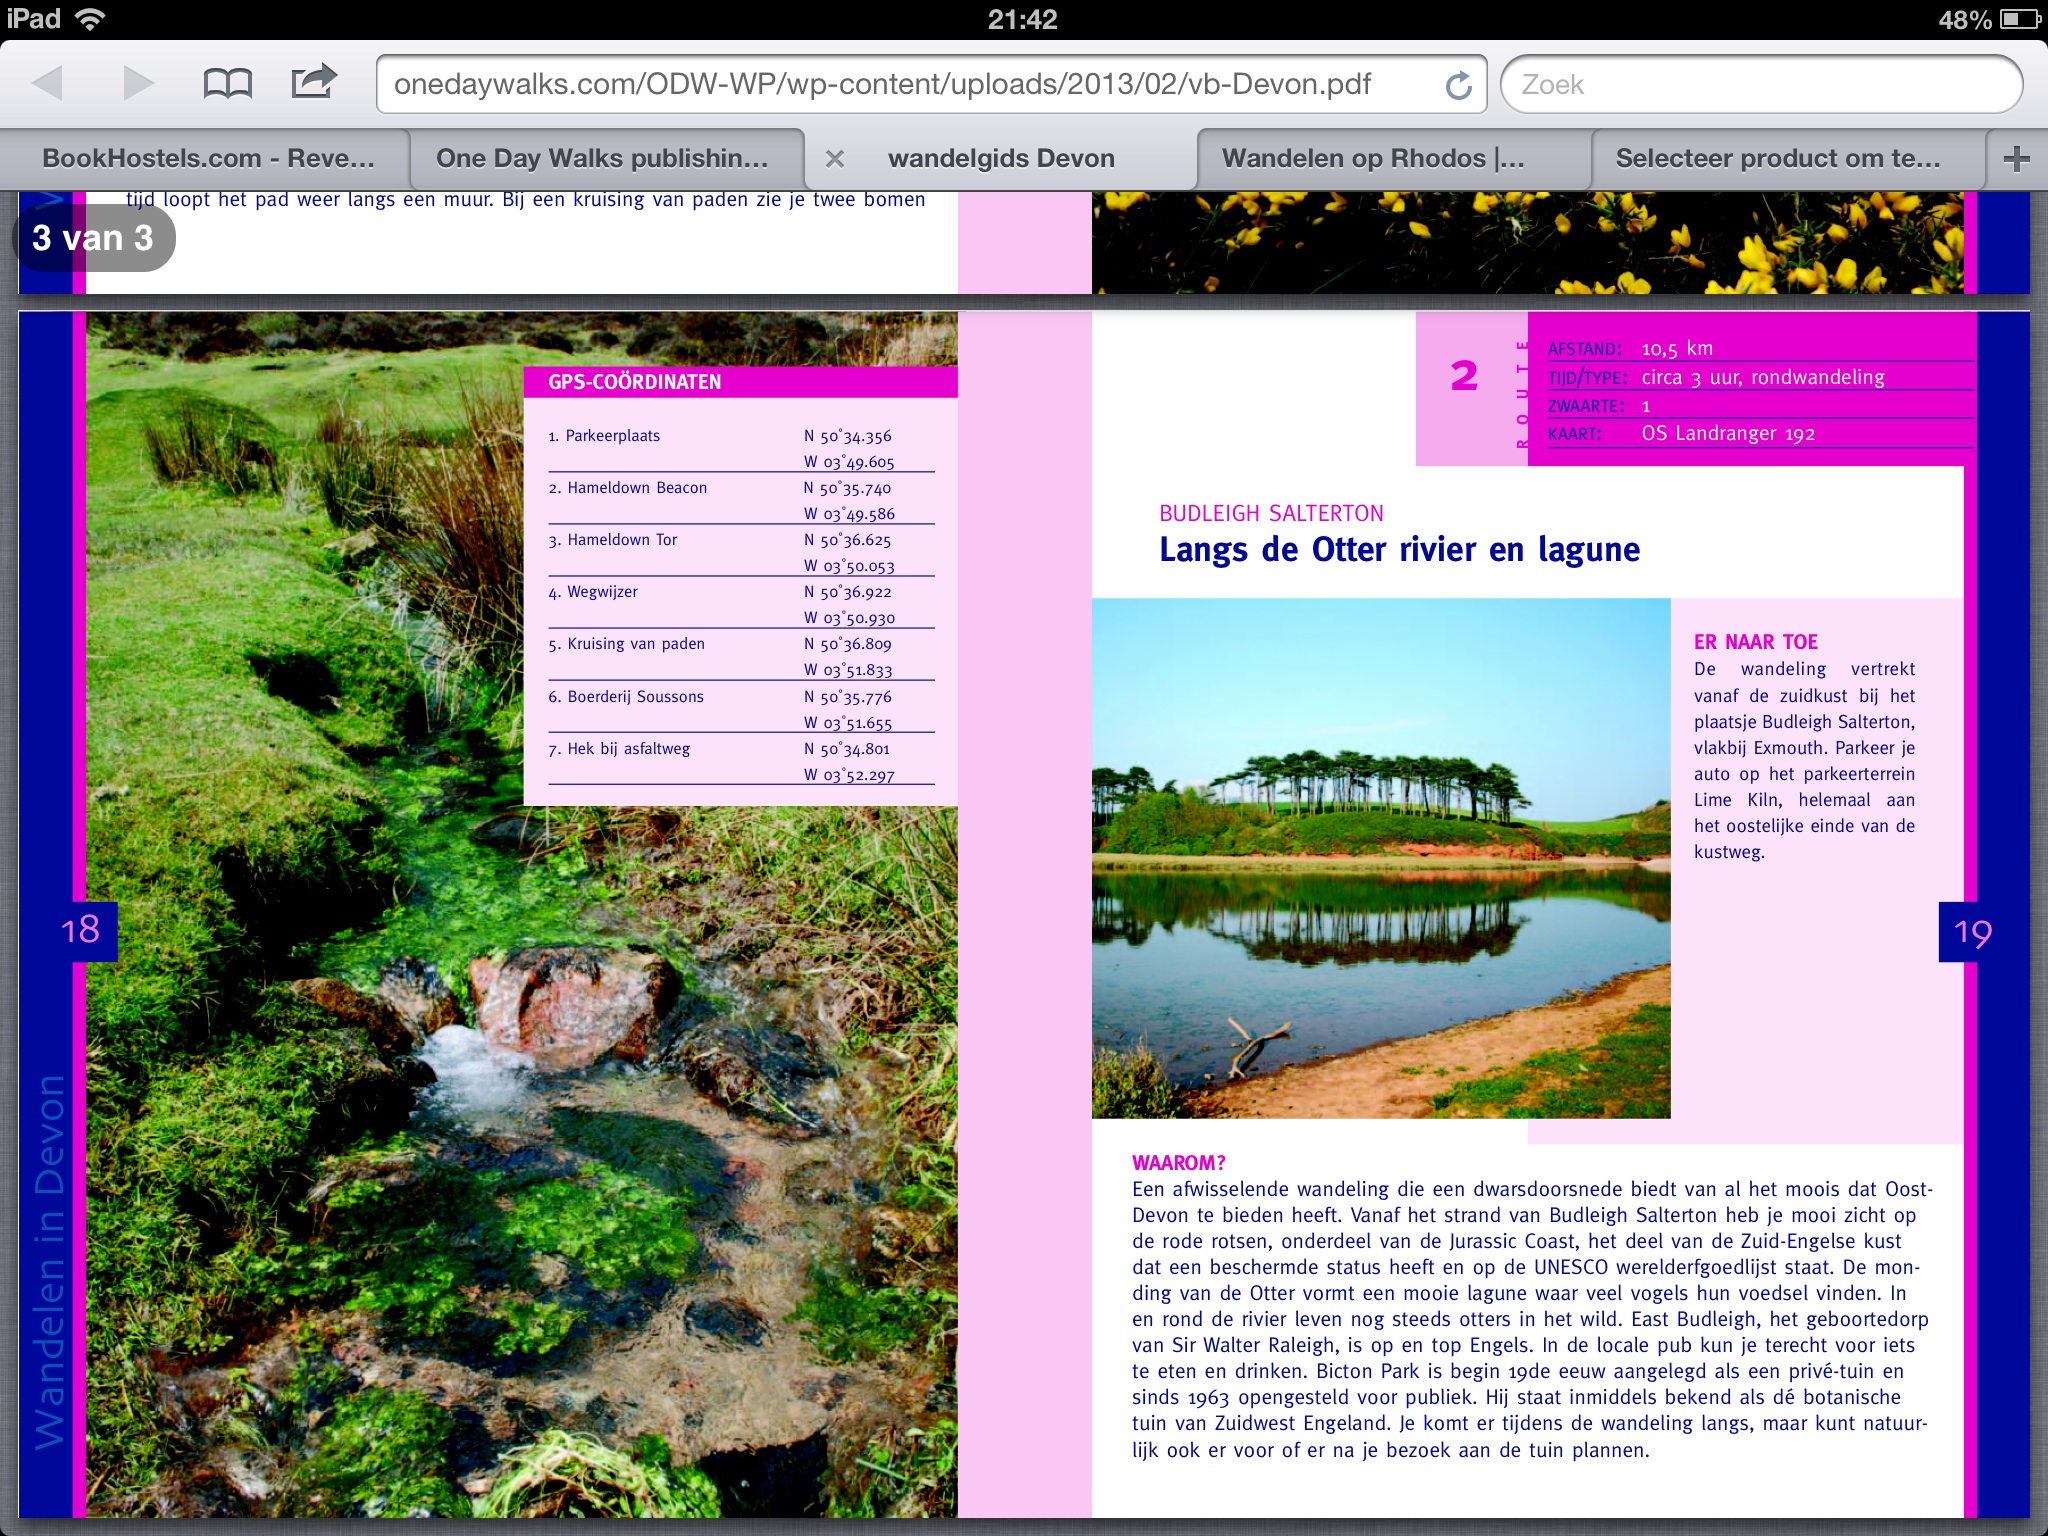Add a new tab with plus icon
The width and height of the screenshot is (2048, 1536).
[2016, 158]
